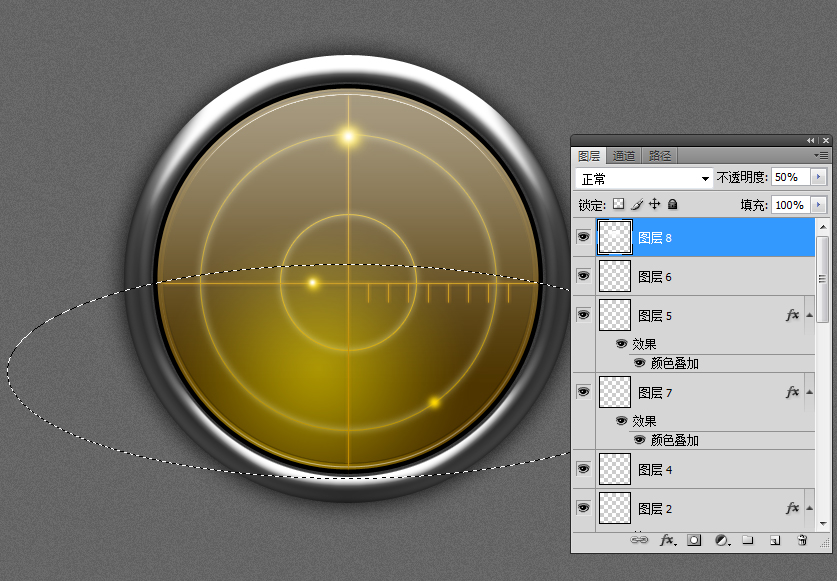Collapse effects of 图层 7
Viewport: 837px width, 581px height.
click(x=810, y=392)
